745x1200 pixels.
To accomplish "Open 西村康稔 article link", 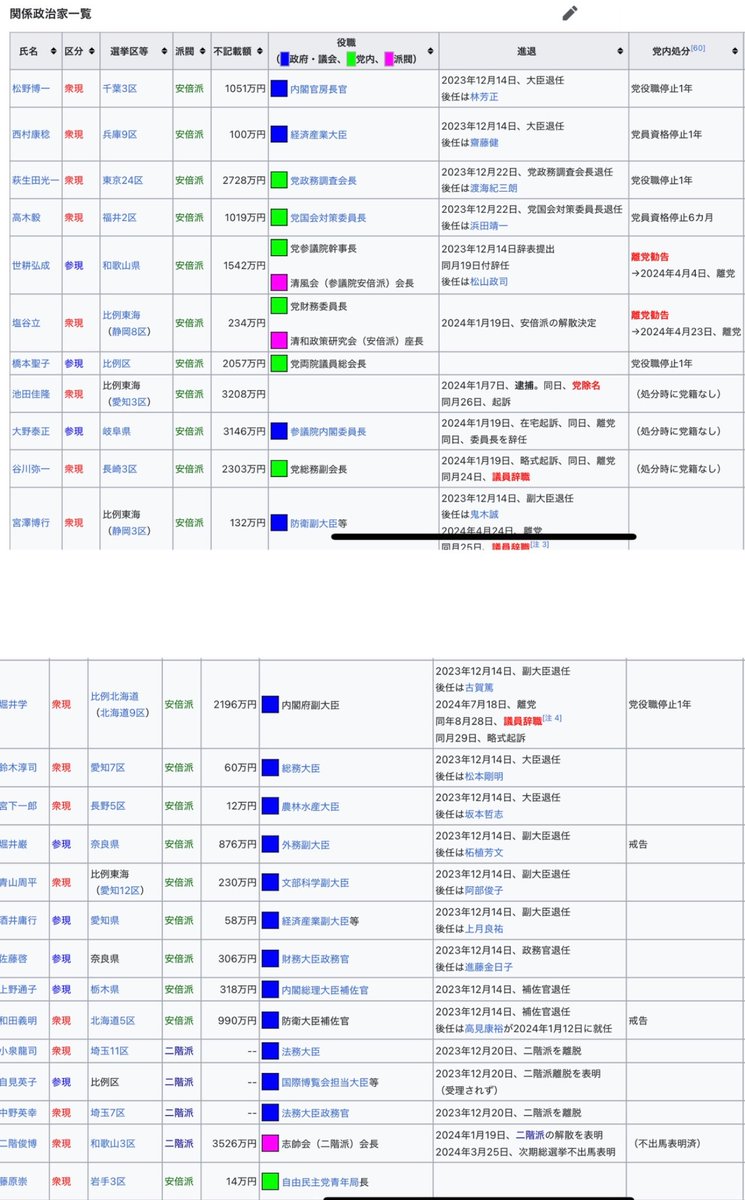I will [33, 134].
